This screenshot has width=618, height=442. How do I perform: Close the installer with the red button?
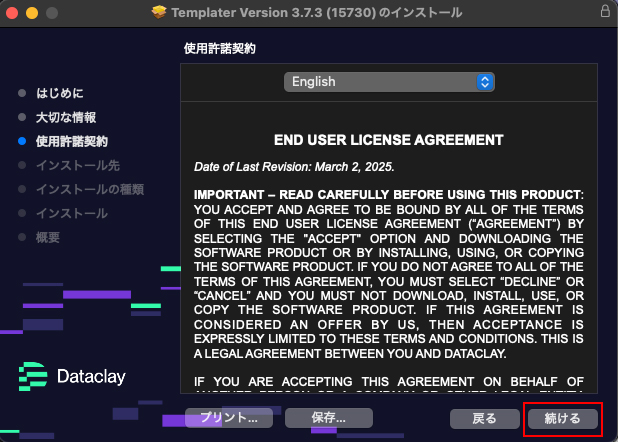(13, 13)
